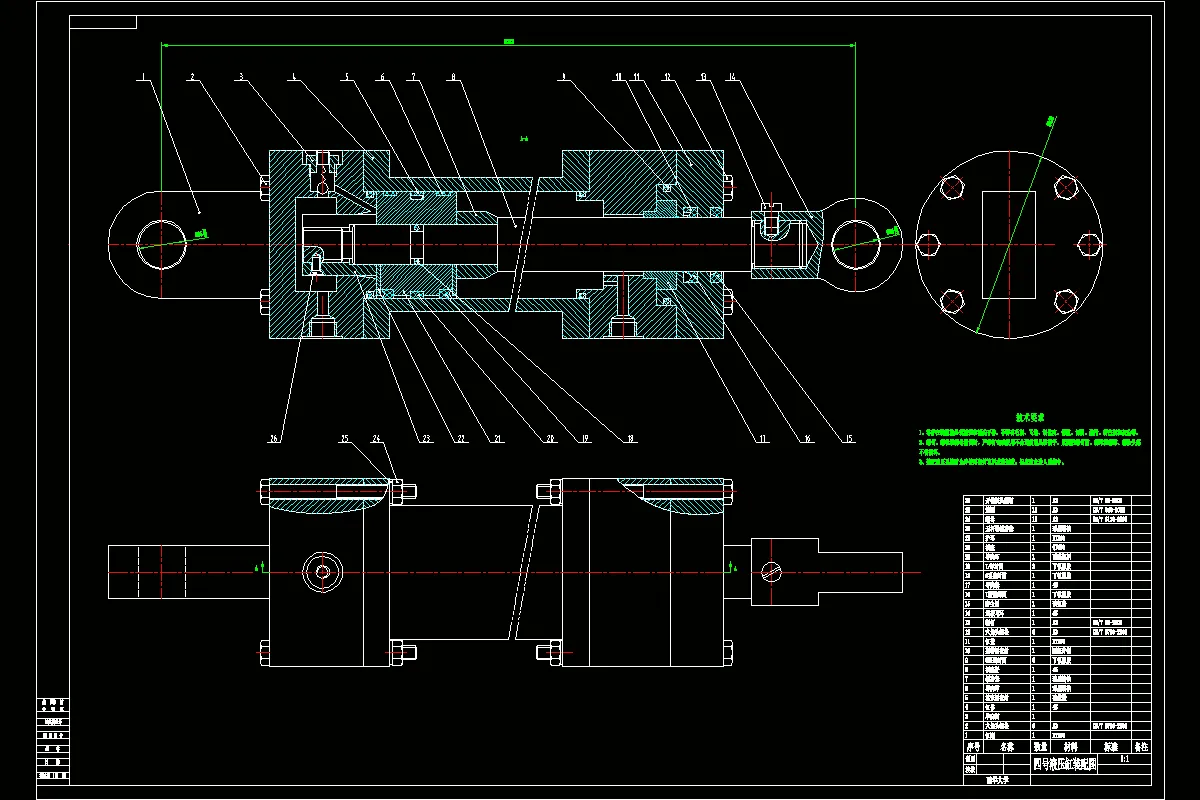Click leader callout number 22 below section view
The width and height of the screenshot is (1200, 800).
(461, 437)
